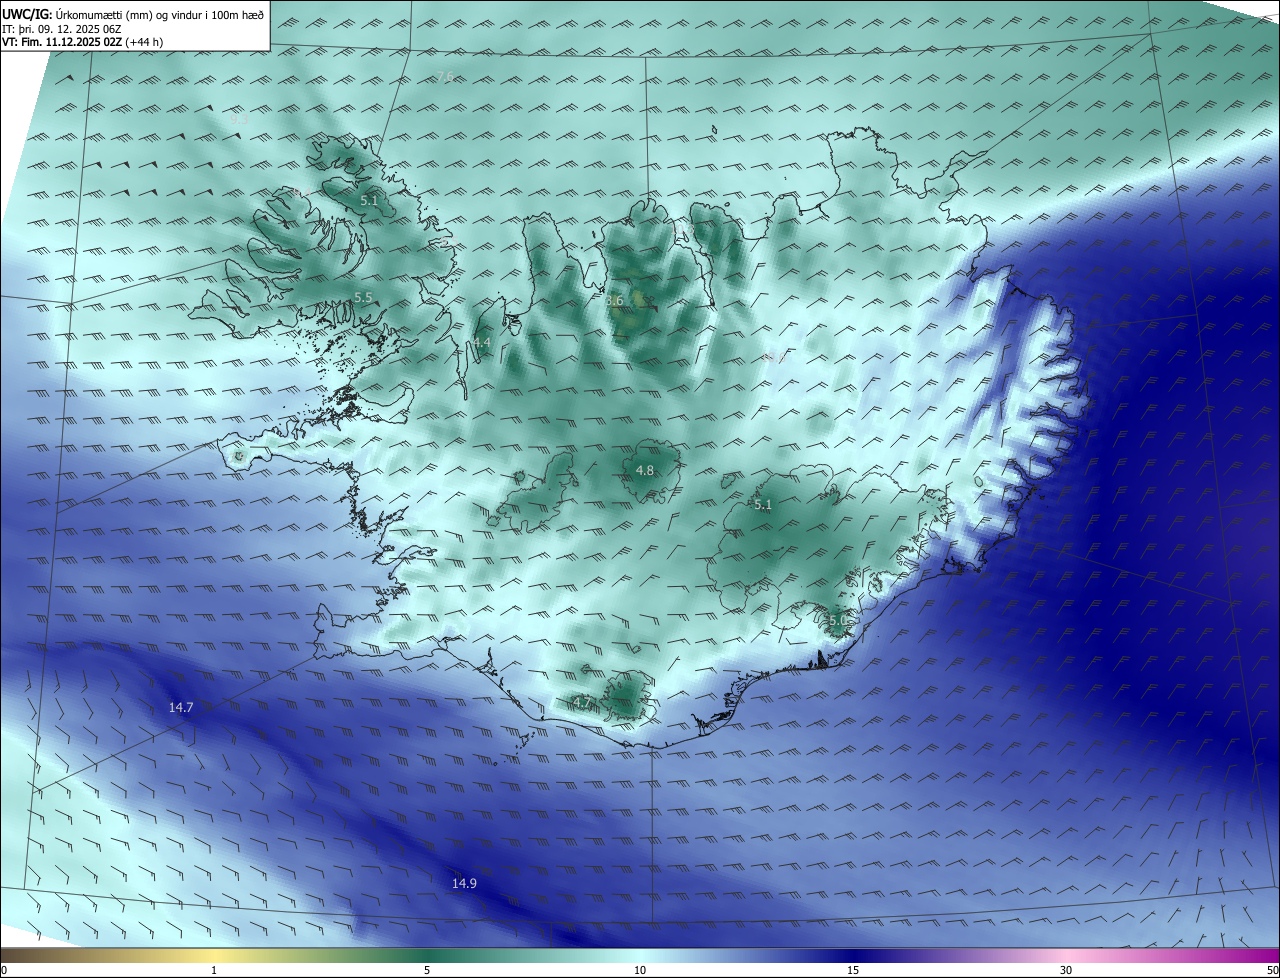The height and width of the screenshot is (978, 1280).
Task: Click the 5.1 label on the Westfjords peninsula
Action: coord(369,201)
